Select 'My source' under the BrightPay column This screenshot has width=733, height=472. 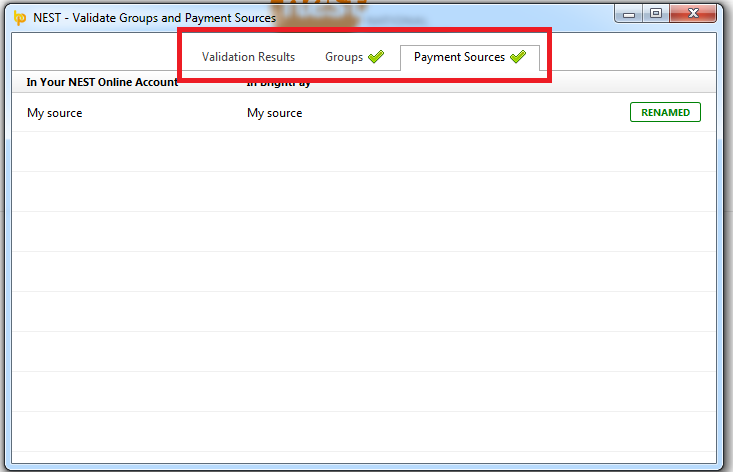(275, 113)
